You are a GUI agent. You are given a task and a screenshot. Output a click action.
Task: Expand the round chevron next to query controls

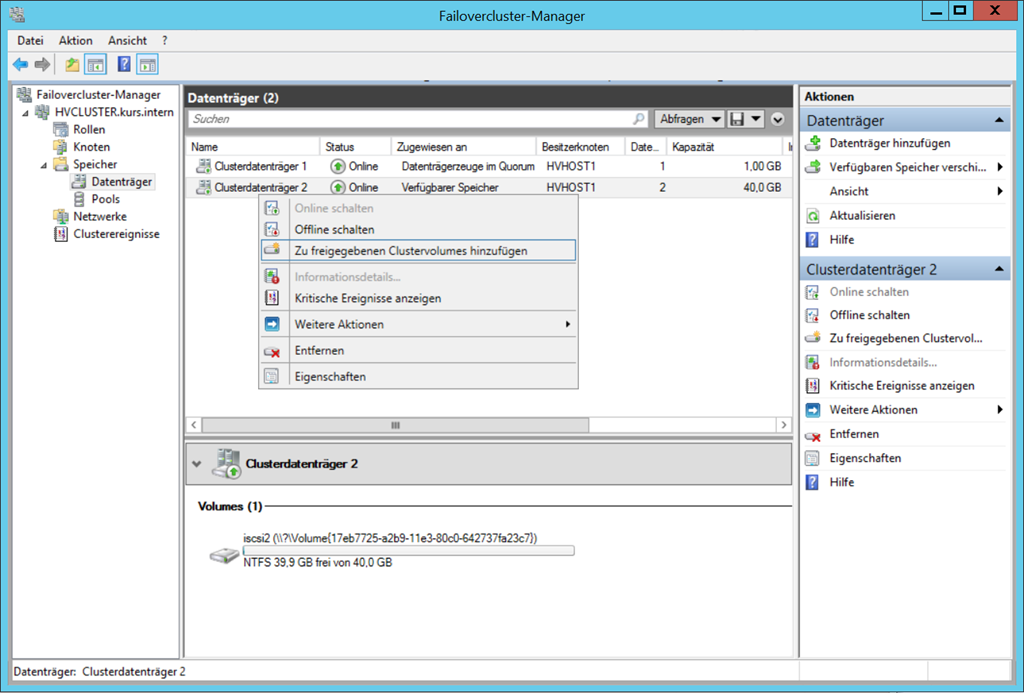pos(777,119)
